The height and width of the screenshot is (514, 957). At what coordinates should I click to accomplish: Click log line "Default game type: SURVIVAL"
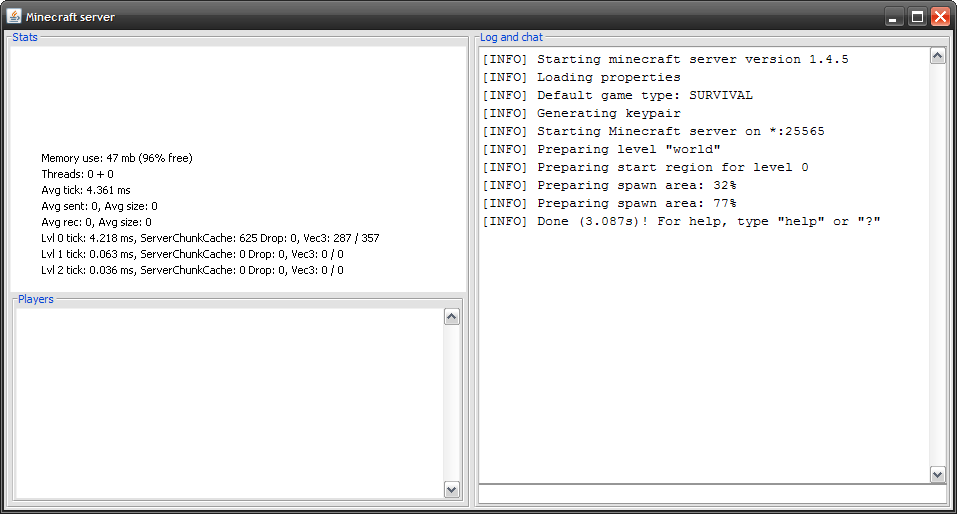[618, 95]
